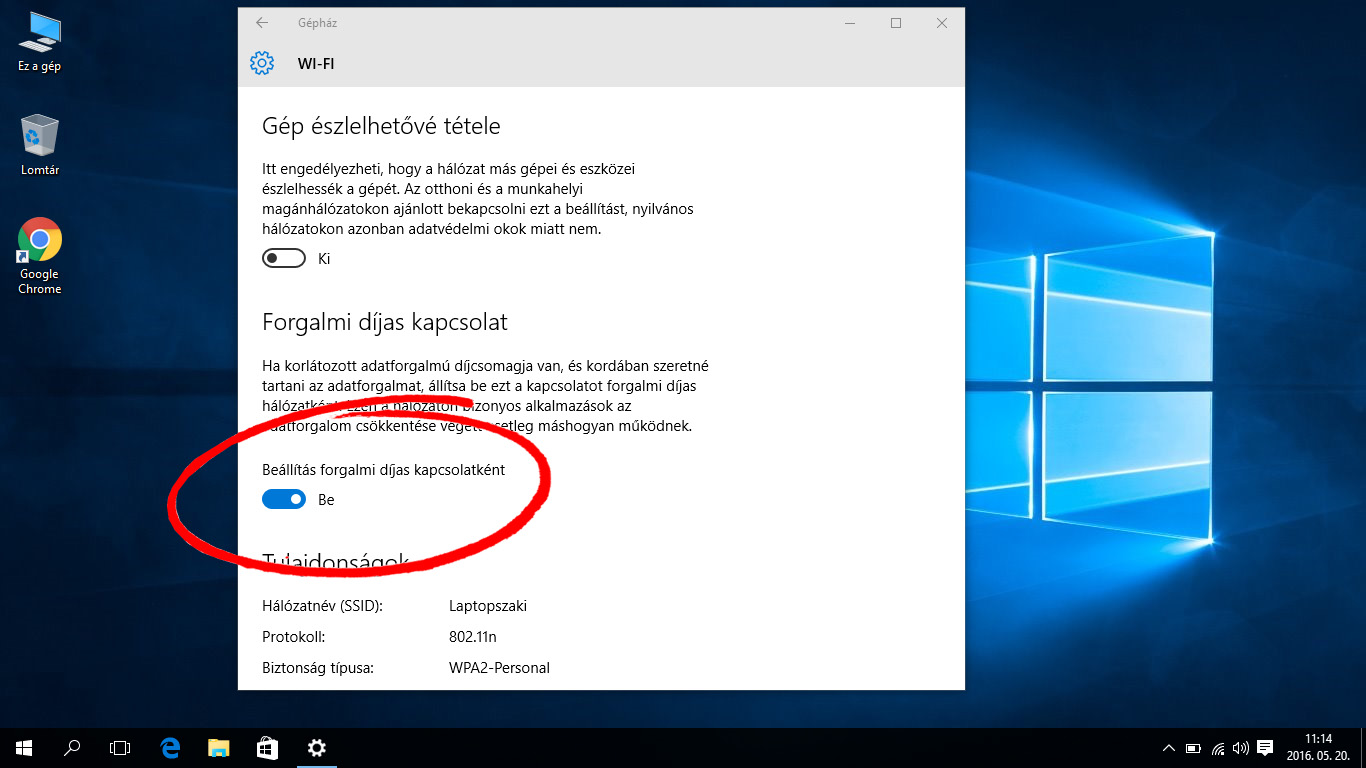Image resolution: width=1366 pixels, height=768 pixels.
Task: Click the Settings gear on the taskbar
Action: pyautogui.click(x=316, y=747)
